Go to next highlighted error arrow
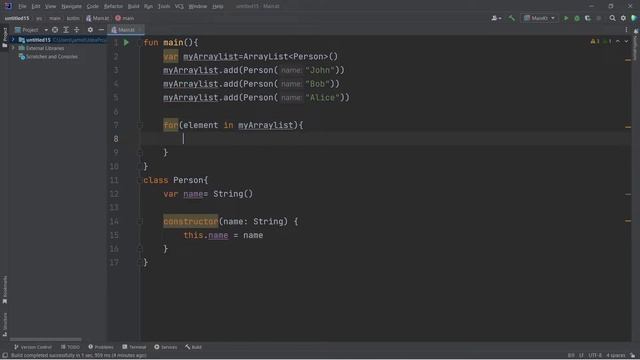The height and width of the screenshot is (360, 640). (626, 41)
